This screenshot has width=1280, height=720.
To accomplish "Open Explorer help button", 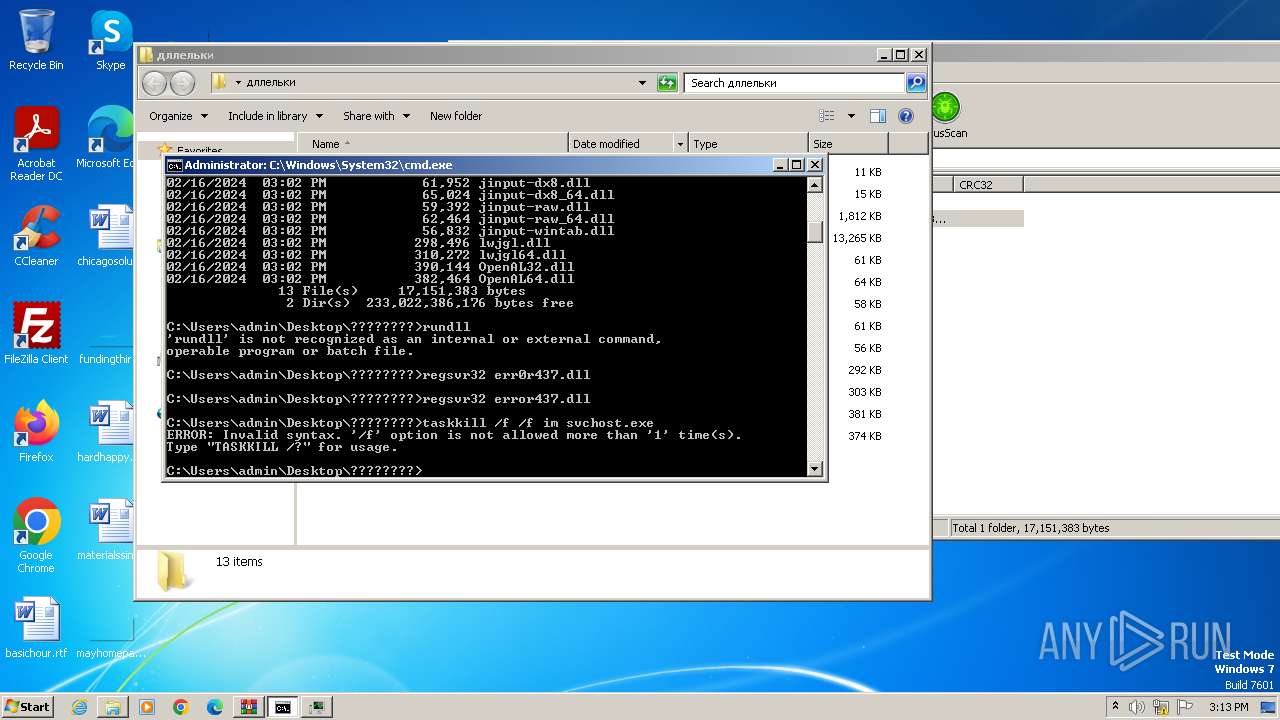I will point(906,116).
